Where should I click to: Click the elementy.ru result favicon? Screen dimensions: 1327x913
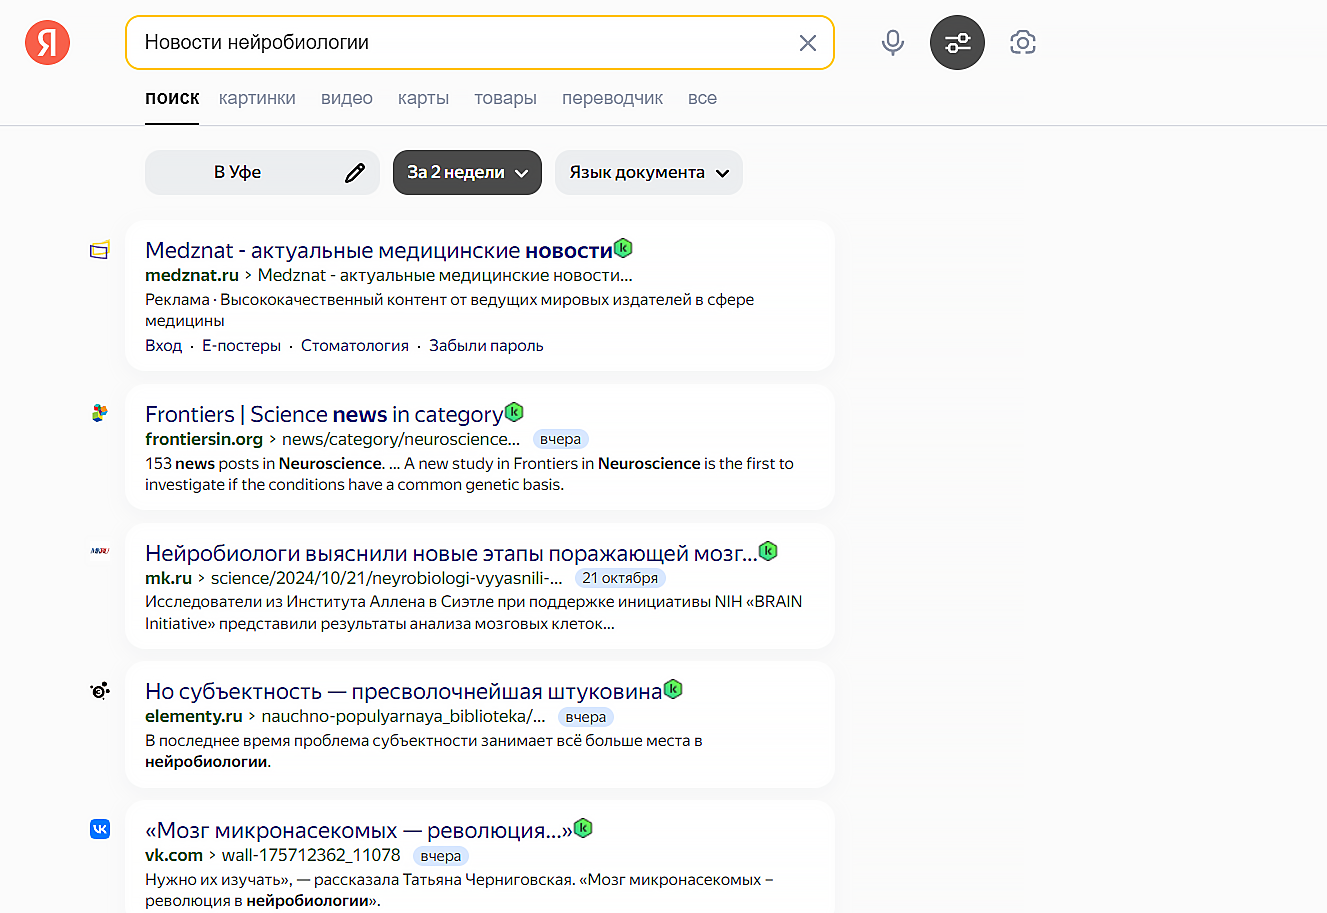pyautogui.click(x=100, y=690)
